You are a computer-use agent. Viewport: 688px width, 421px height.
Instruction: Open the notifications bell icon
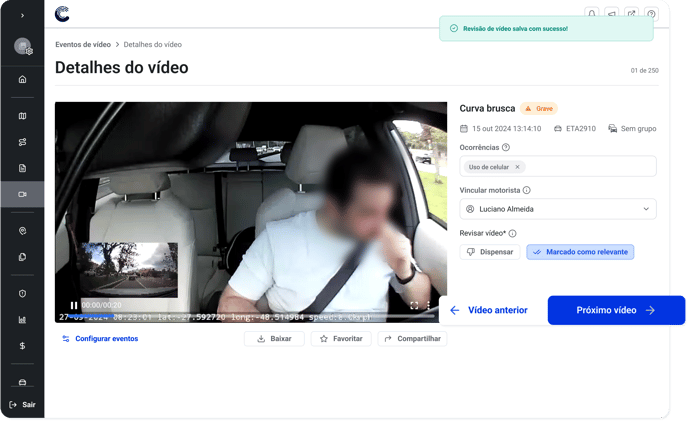(591, 14)
